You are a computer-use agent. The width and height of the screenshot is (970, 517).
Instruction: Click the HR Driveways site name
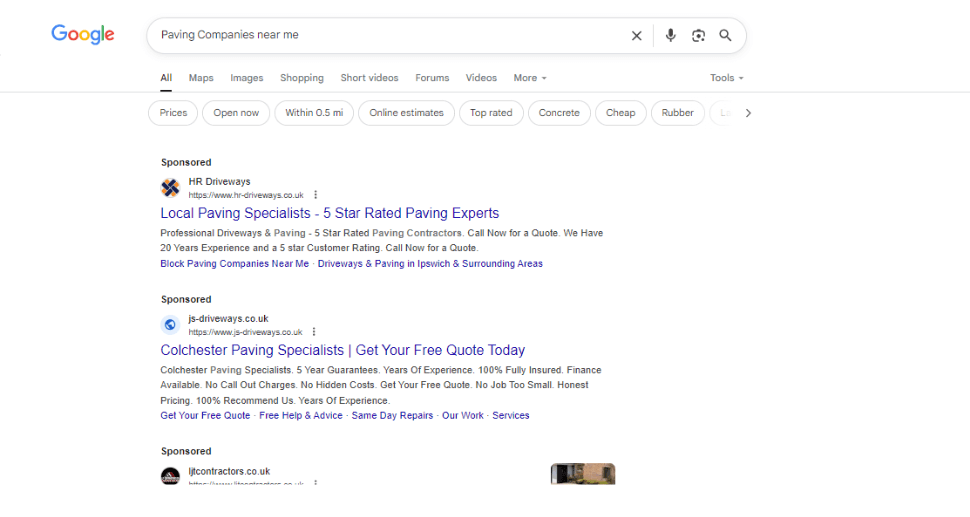[220, 182]
